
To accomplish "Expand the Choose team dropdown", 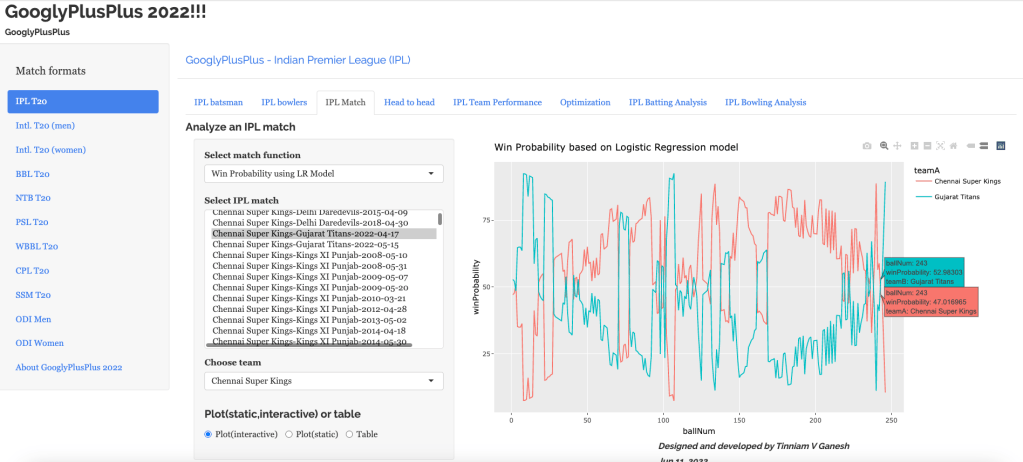I will click(323, 381).
